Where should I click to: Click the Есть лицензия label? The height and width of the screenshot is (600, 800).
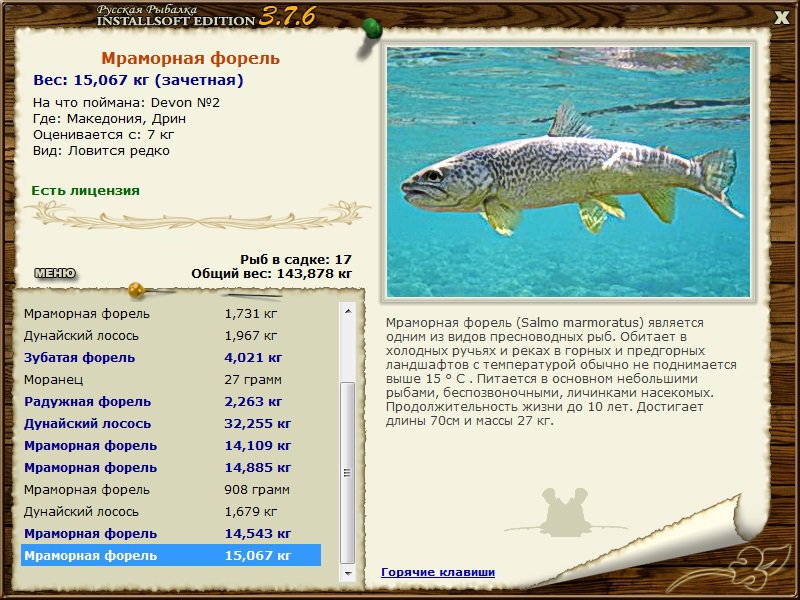pyautogui.click(x=85, y=191)
